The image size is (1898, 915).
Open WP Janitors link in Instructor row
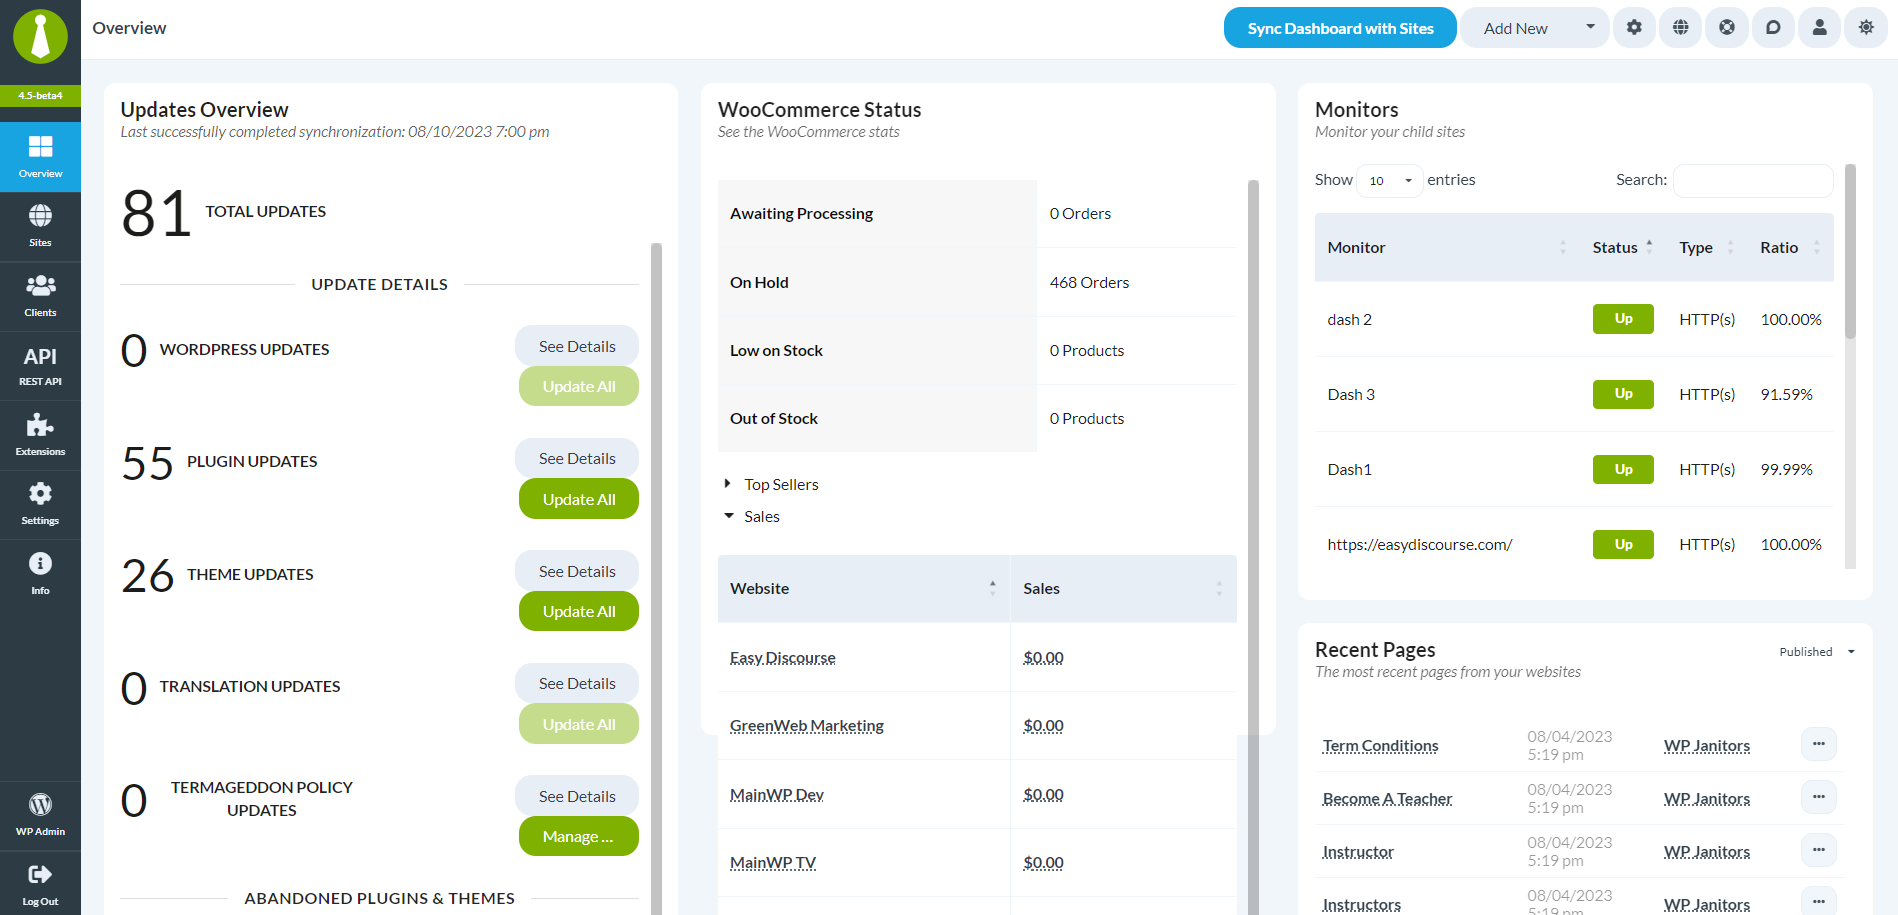tap(1706, 851)
